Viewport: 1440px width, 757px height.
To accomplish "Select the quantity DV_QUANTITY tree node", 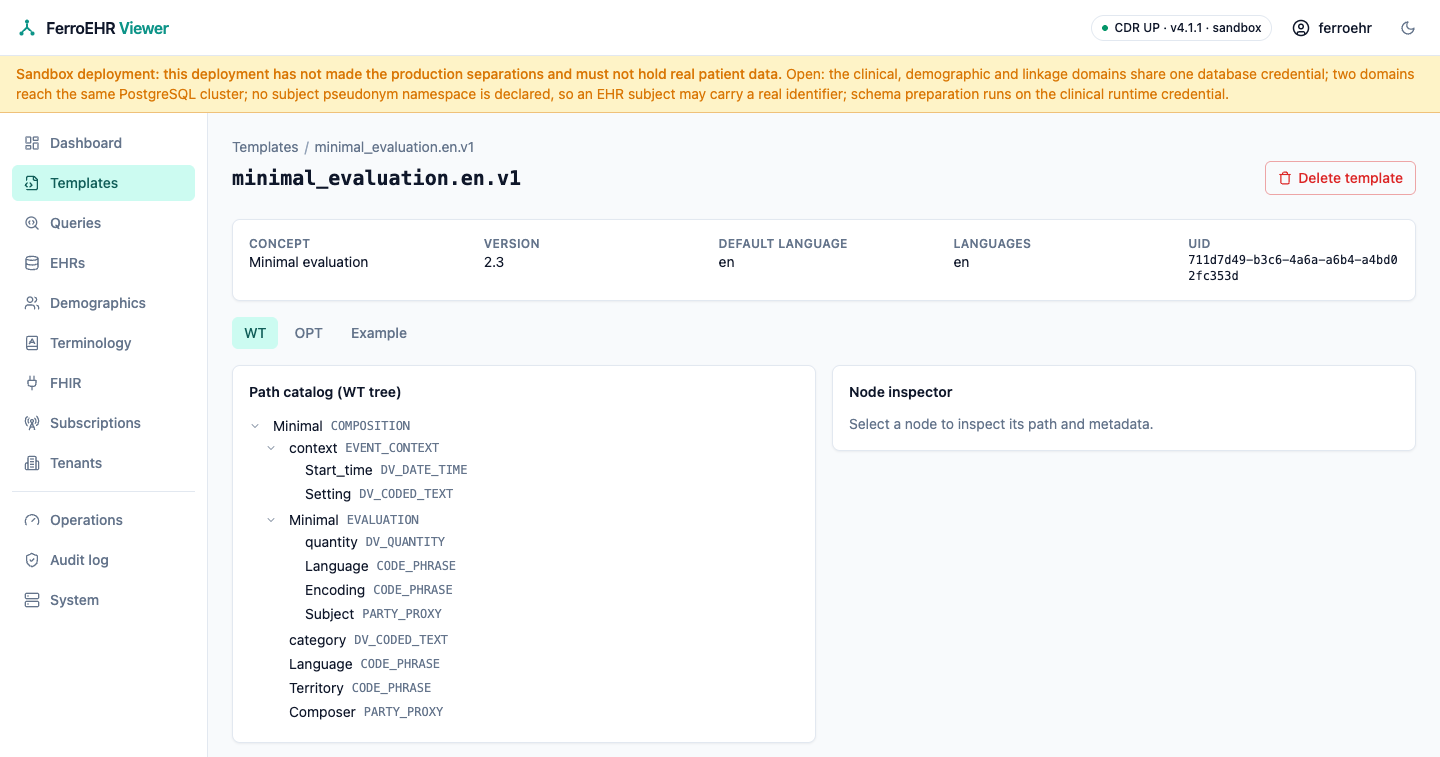I will [375, 542].
